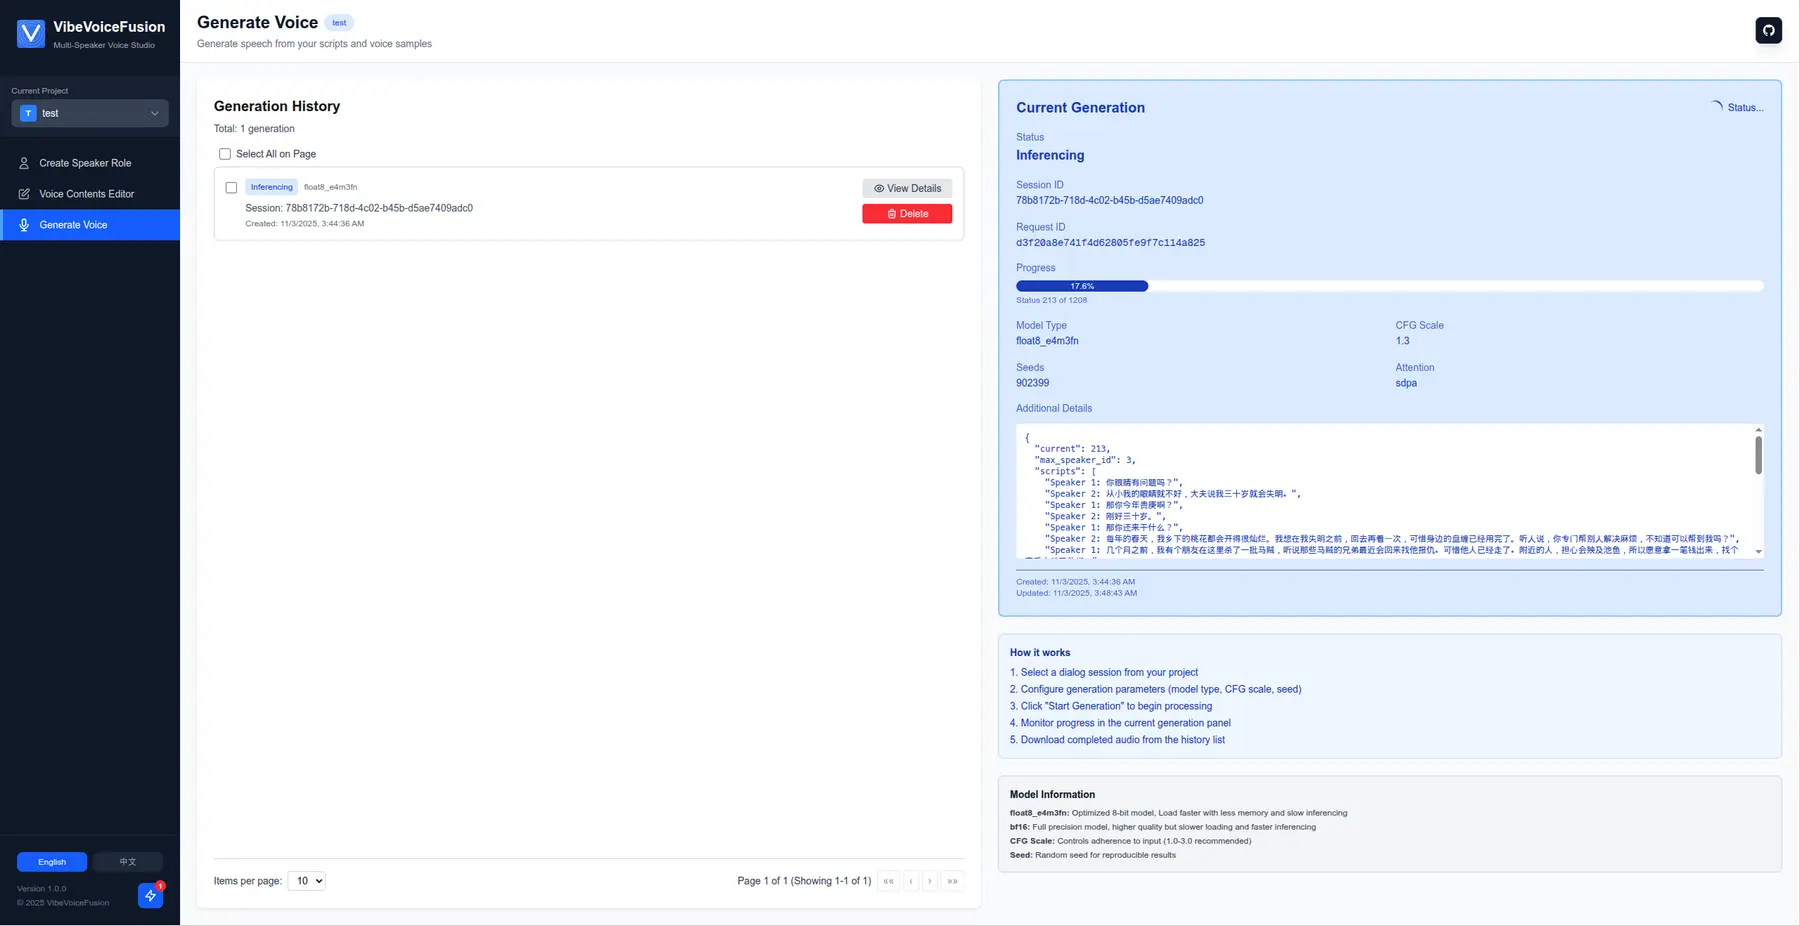Delete the generation session entry
The width and height of the screenshot is (1800, 926).
pos(907,214)
